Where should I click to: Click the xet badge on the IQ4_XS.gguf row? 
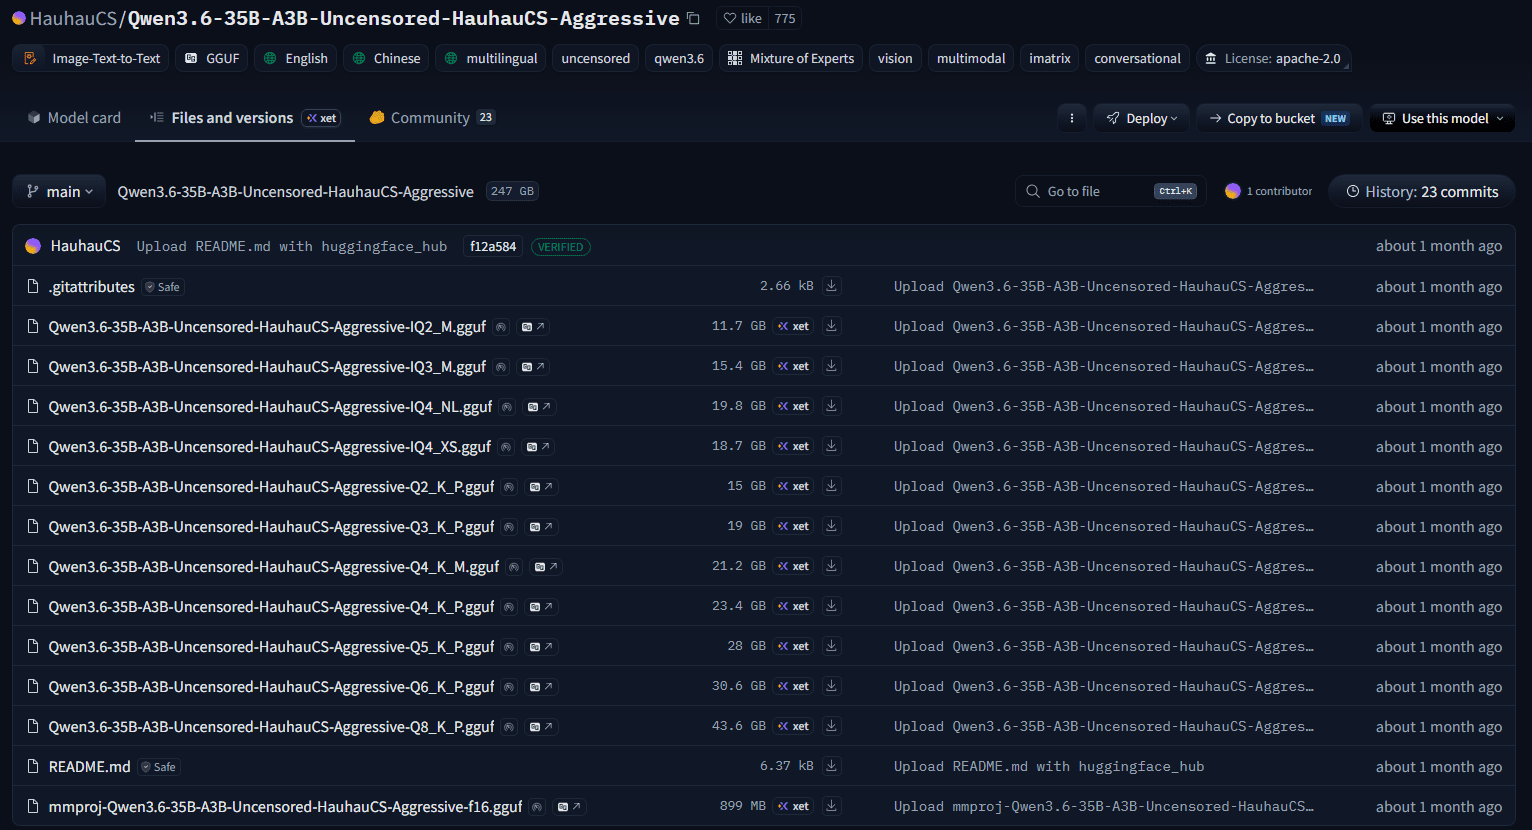pyautogui.click(x=793, y=446)
